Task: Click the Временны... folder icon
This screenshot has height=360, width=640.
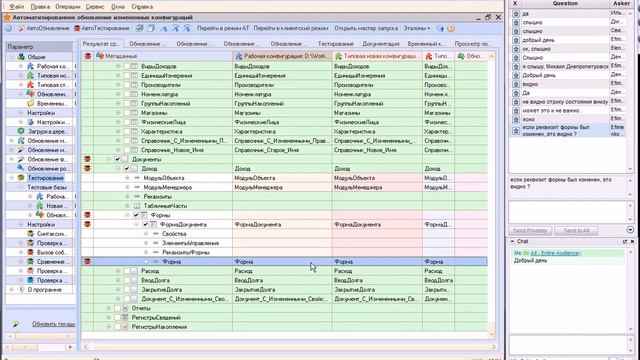Action: (30, 103)
